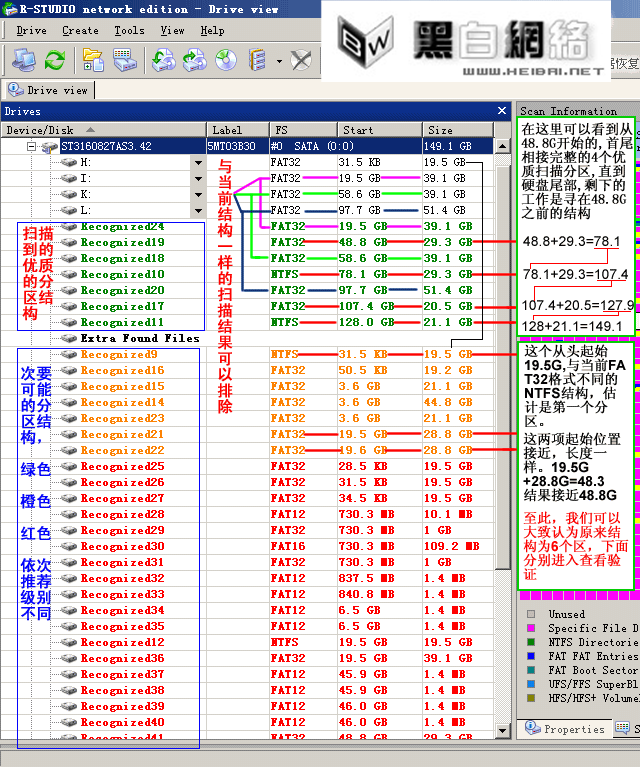Open the Create menu
This screenshot has width=640, height=768.
[80, 30]
